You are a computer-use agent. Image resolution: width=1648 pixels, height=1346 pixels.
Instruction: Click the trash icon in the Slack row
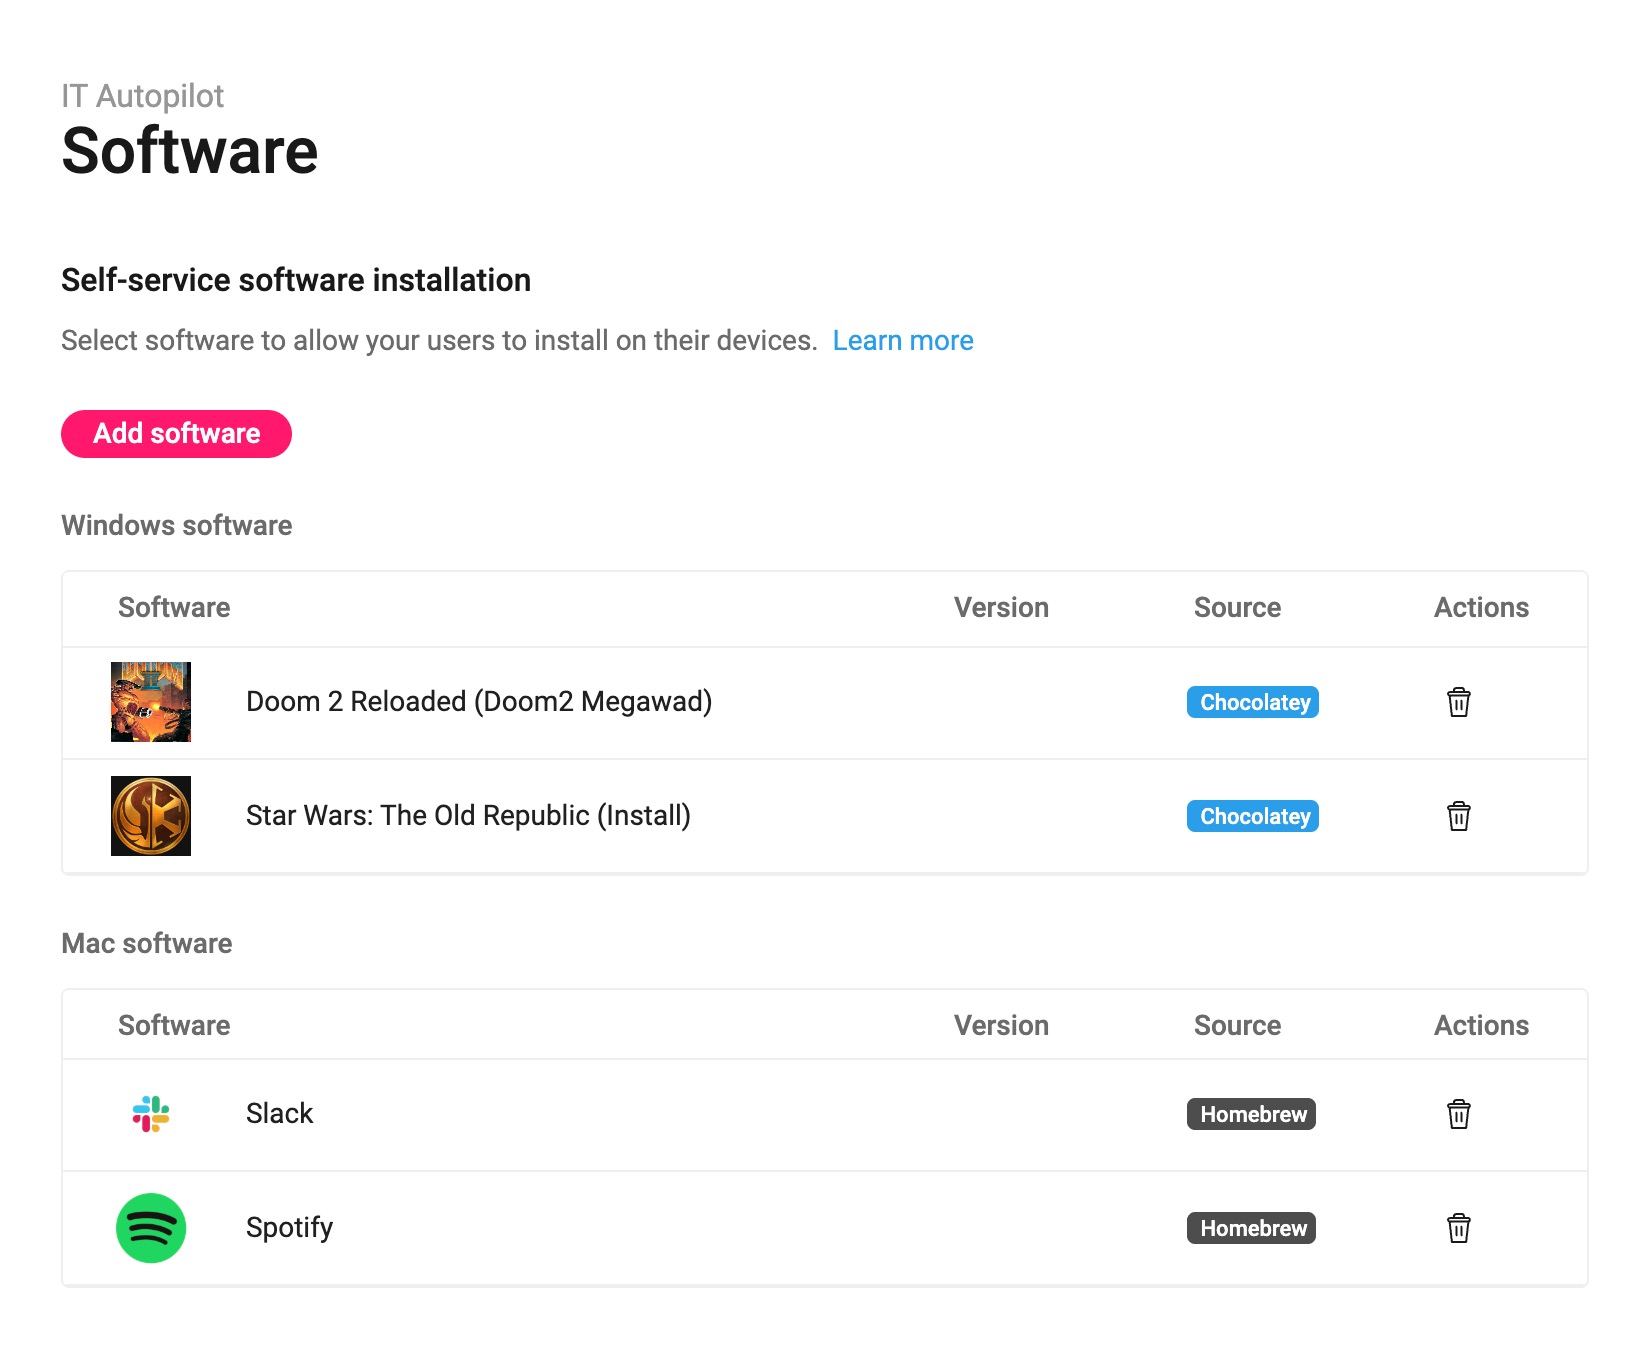(x=1459, y=1114)
